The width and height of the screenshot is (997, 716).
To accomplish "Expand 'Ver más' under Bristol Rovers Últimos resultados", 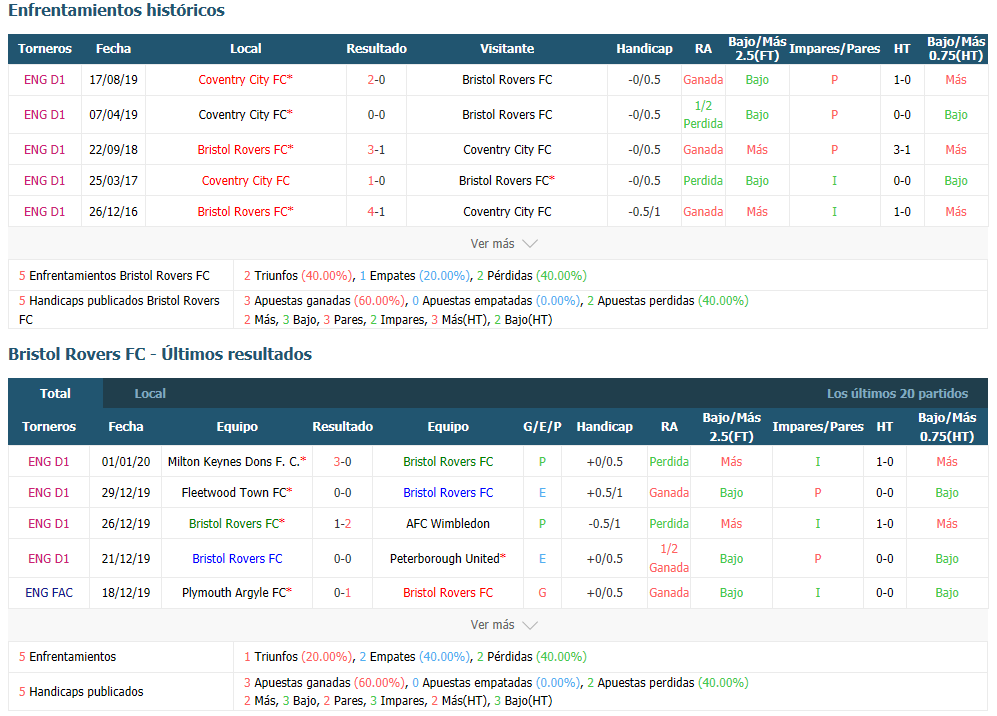I will coord(504,625).
